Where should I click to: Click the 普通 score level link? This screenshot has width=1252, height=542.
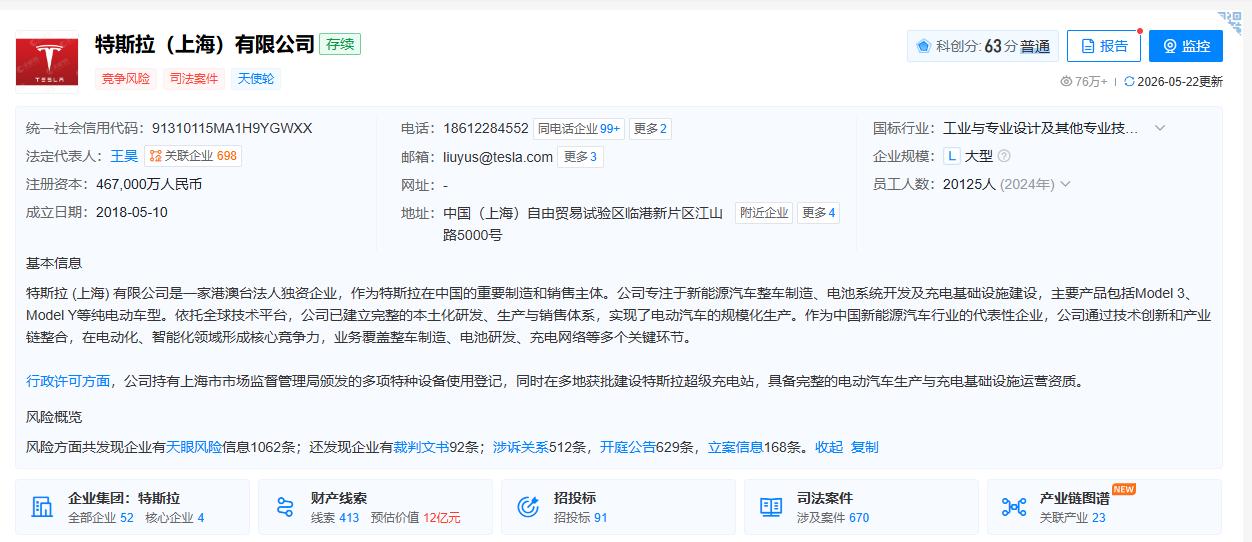tap(1035, 46)
